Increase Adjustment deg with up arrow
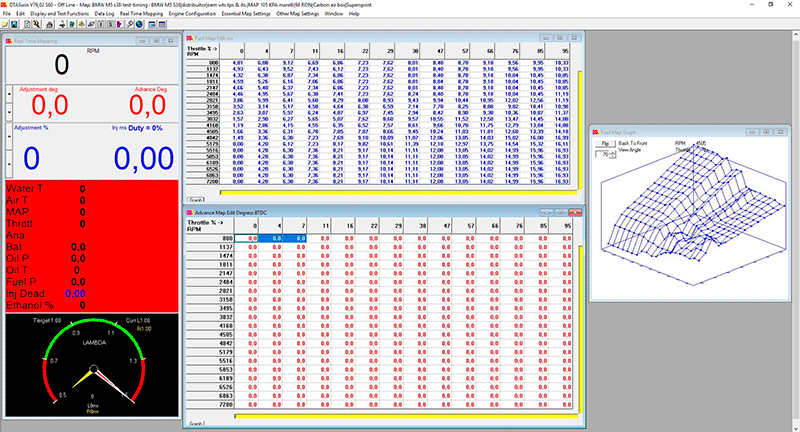The height and width of the screenshot is (432, 800). coord(9,94)
